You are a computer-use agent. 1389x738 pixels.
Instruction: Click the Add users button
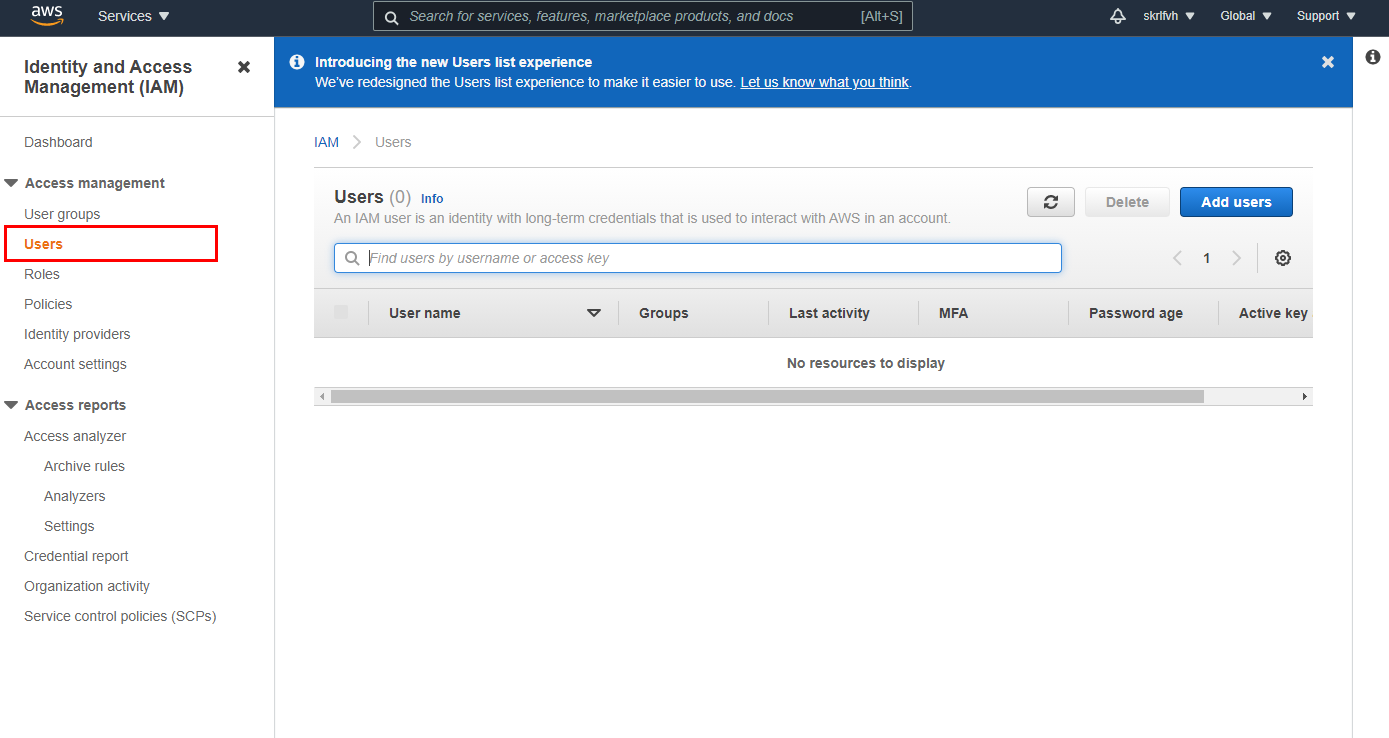coord(1236,202)
